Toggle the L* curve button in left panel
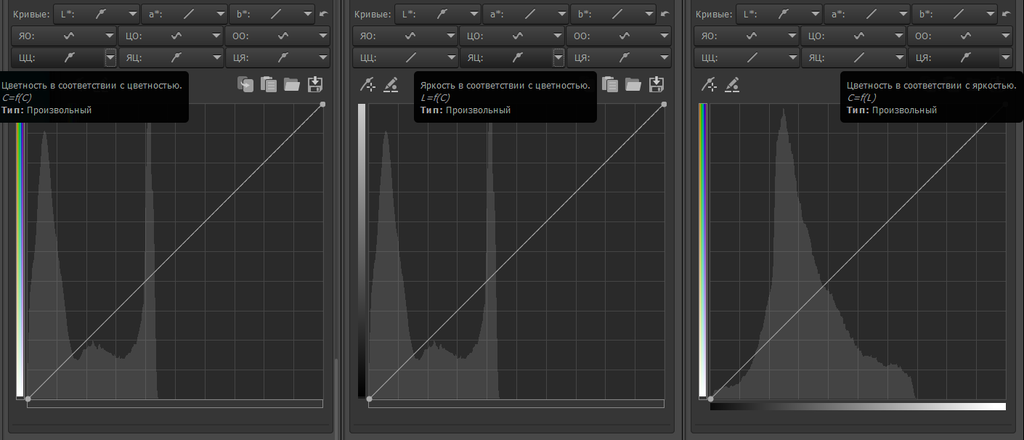This screenshot has width=1024, height=440. (99, 14)
